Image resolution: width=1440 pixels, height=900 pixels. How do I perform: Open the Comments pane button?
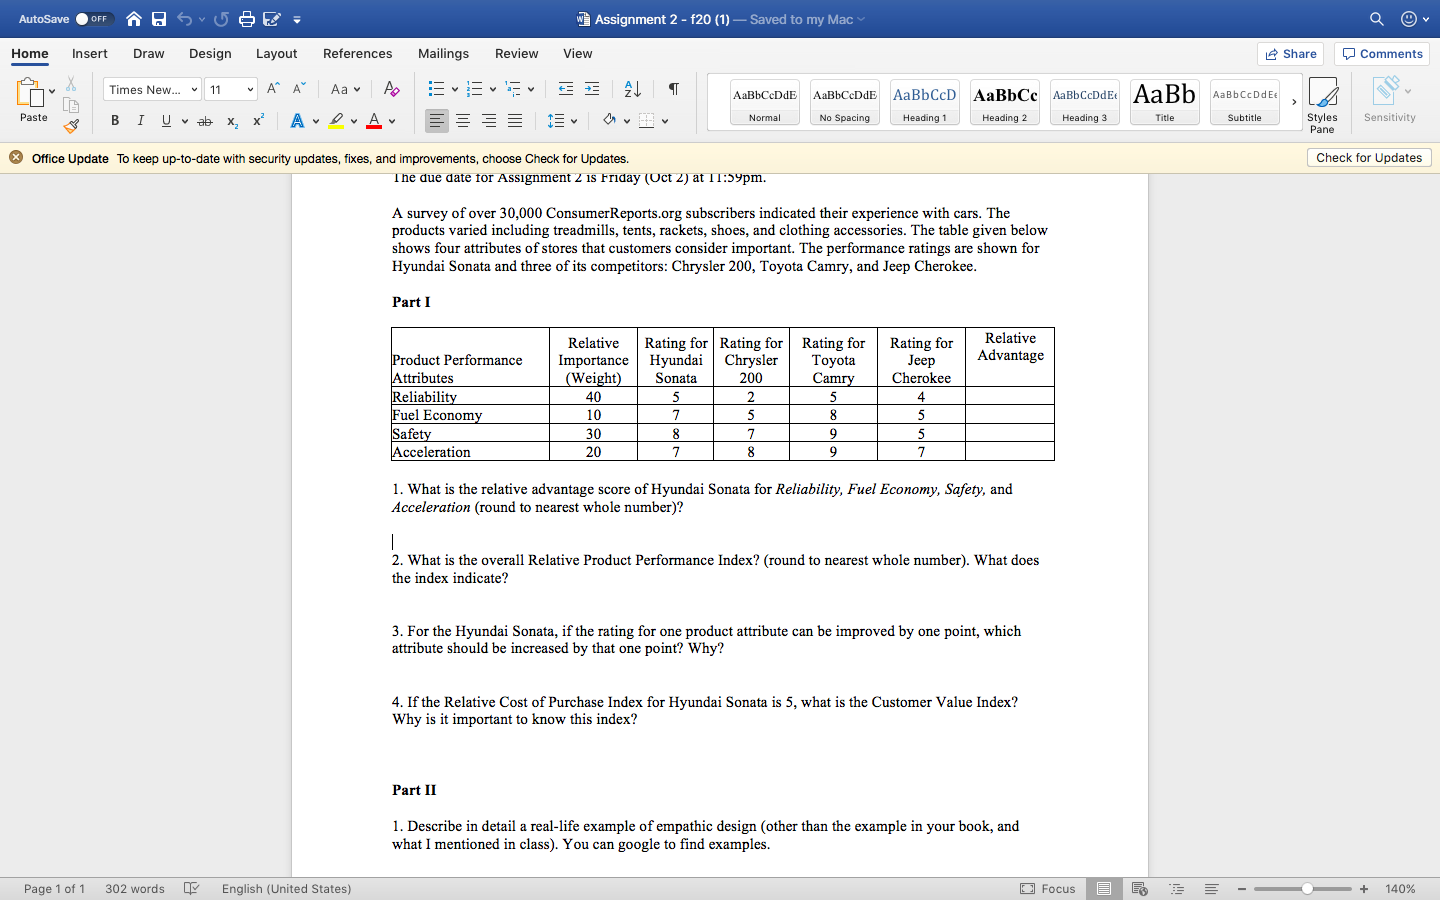coord(1382,54)
